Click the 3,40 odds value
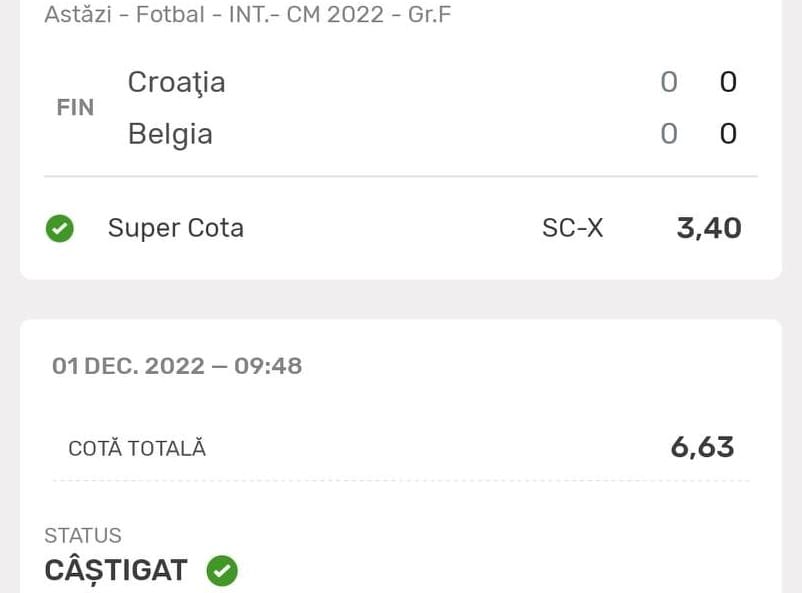802x593 pixels. [x=709, y=228]
